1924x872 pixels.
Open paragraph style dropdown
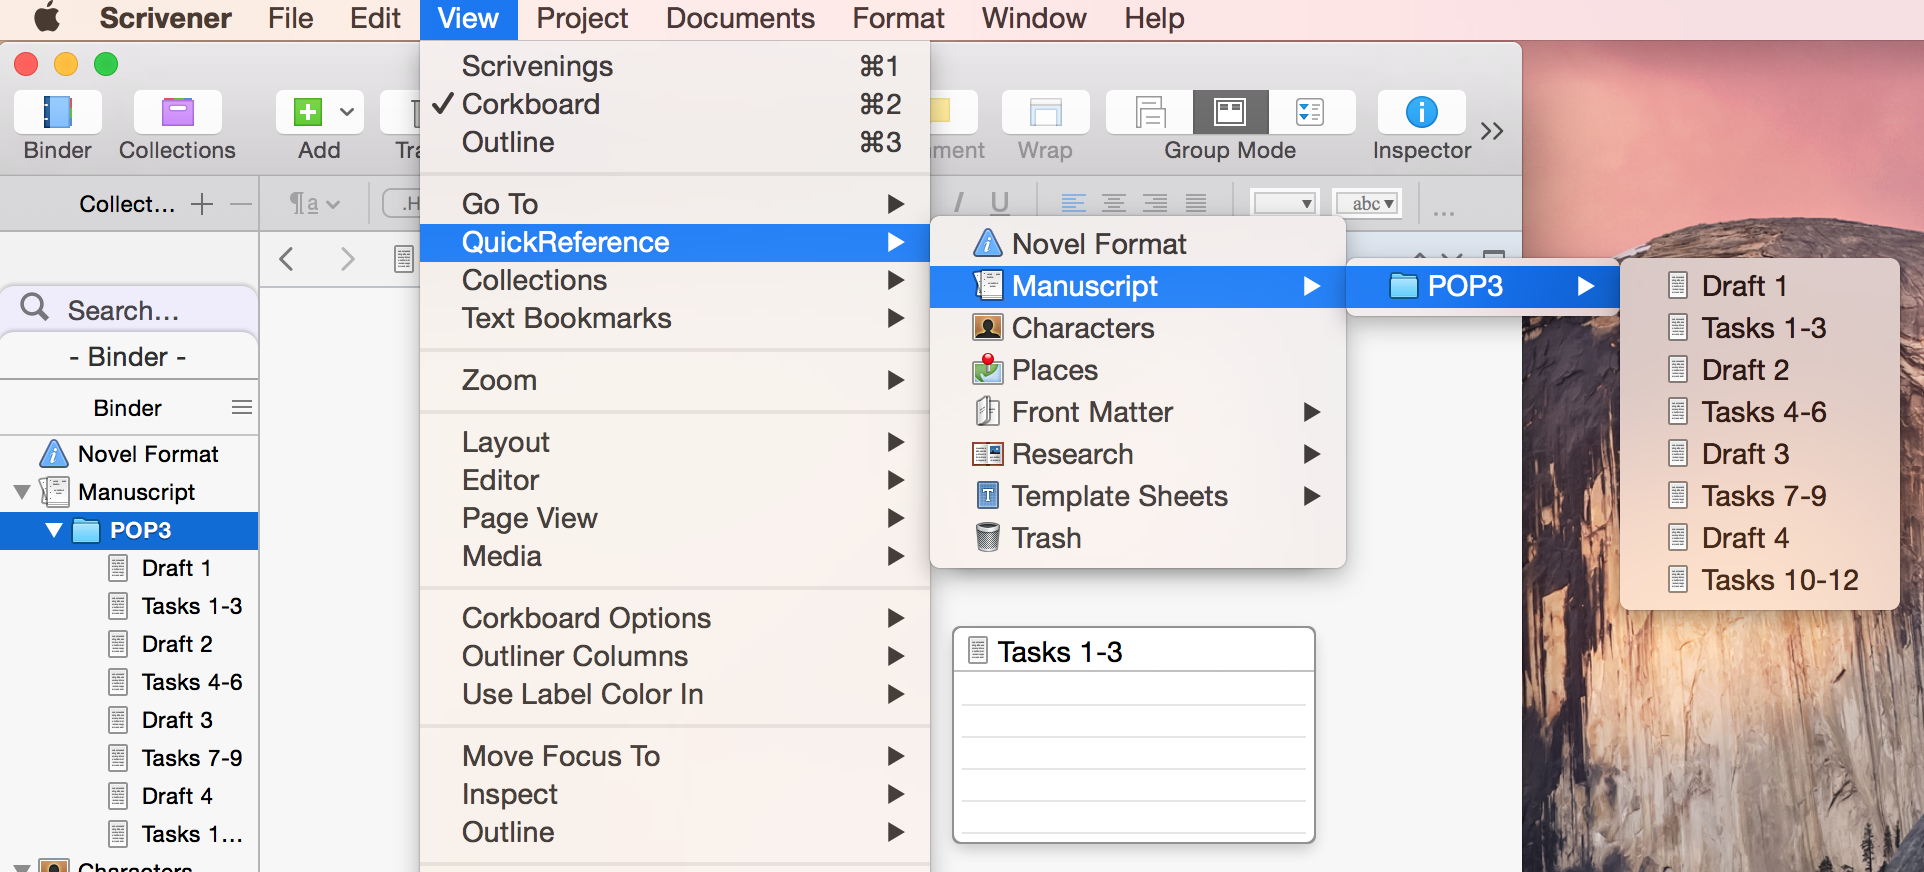(314, 204)
